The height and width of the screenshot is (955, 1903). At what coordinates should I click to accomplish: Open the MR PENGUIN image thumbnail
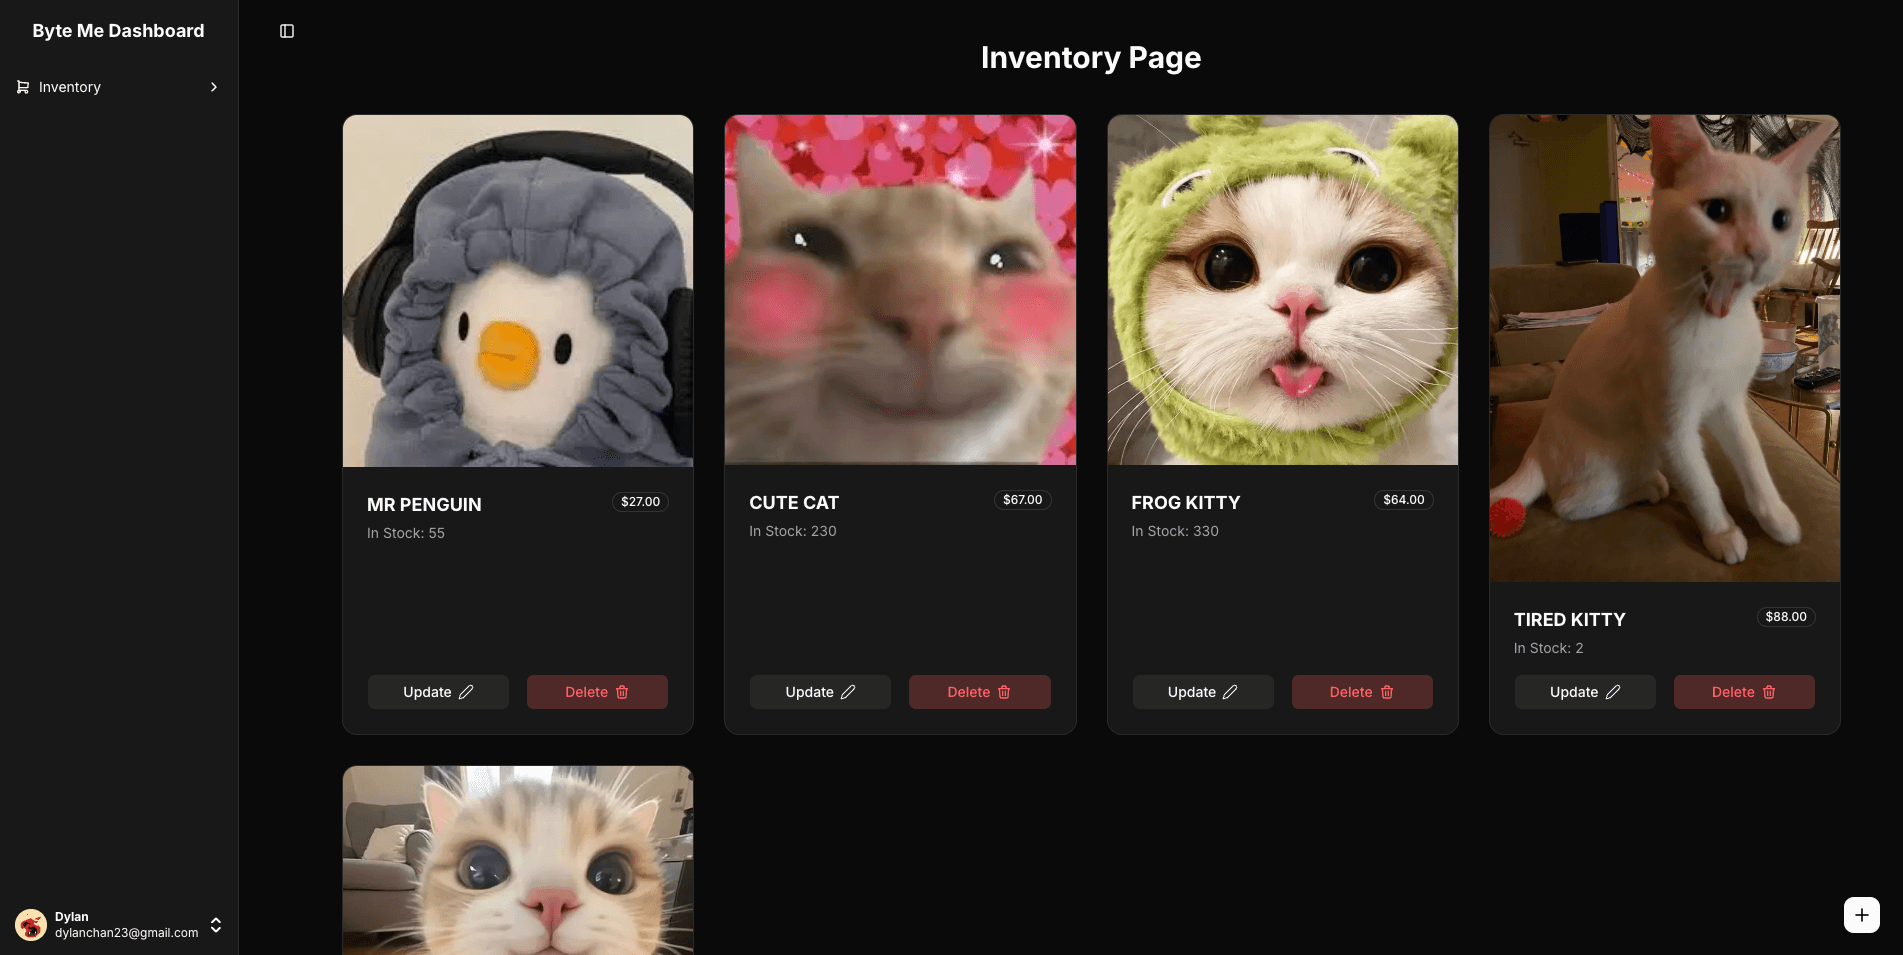(x=518, y=291)
